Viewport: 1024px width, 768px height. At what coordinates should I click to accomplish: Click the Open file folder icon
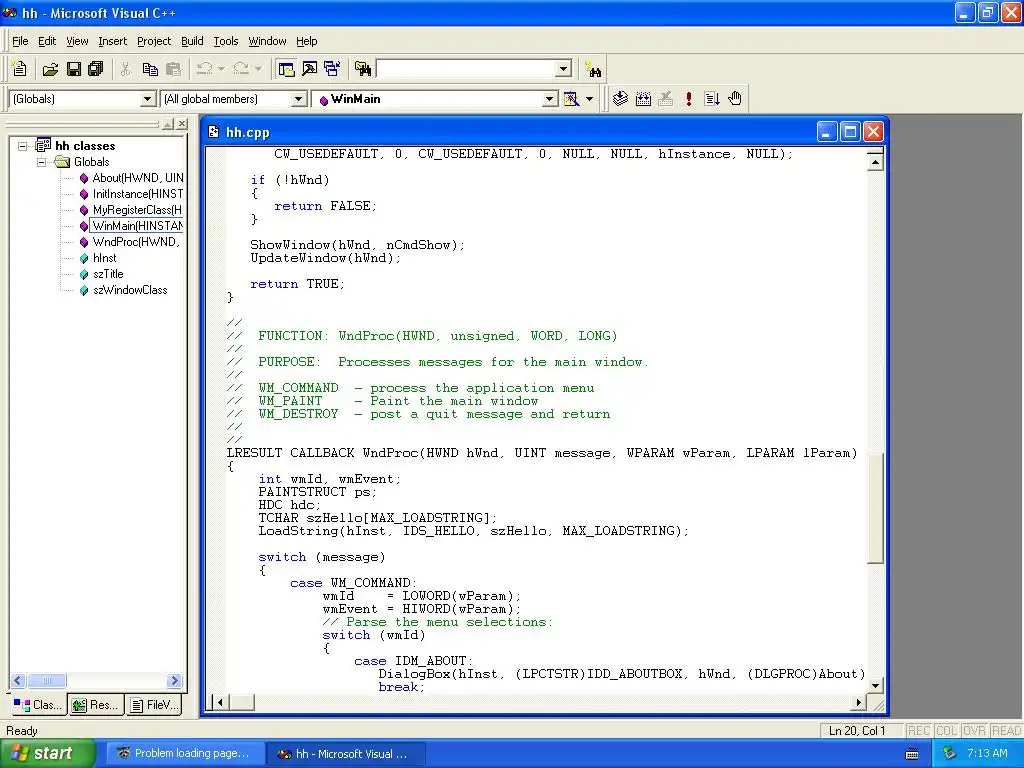click(50, 69)
